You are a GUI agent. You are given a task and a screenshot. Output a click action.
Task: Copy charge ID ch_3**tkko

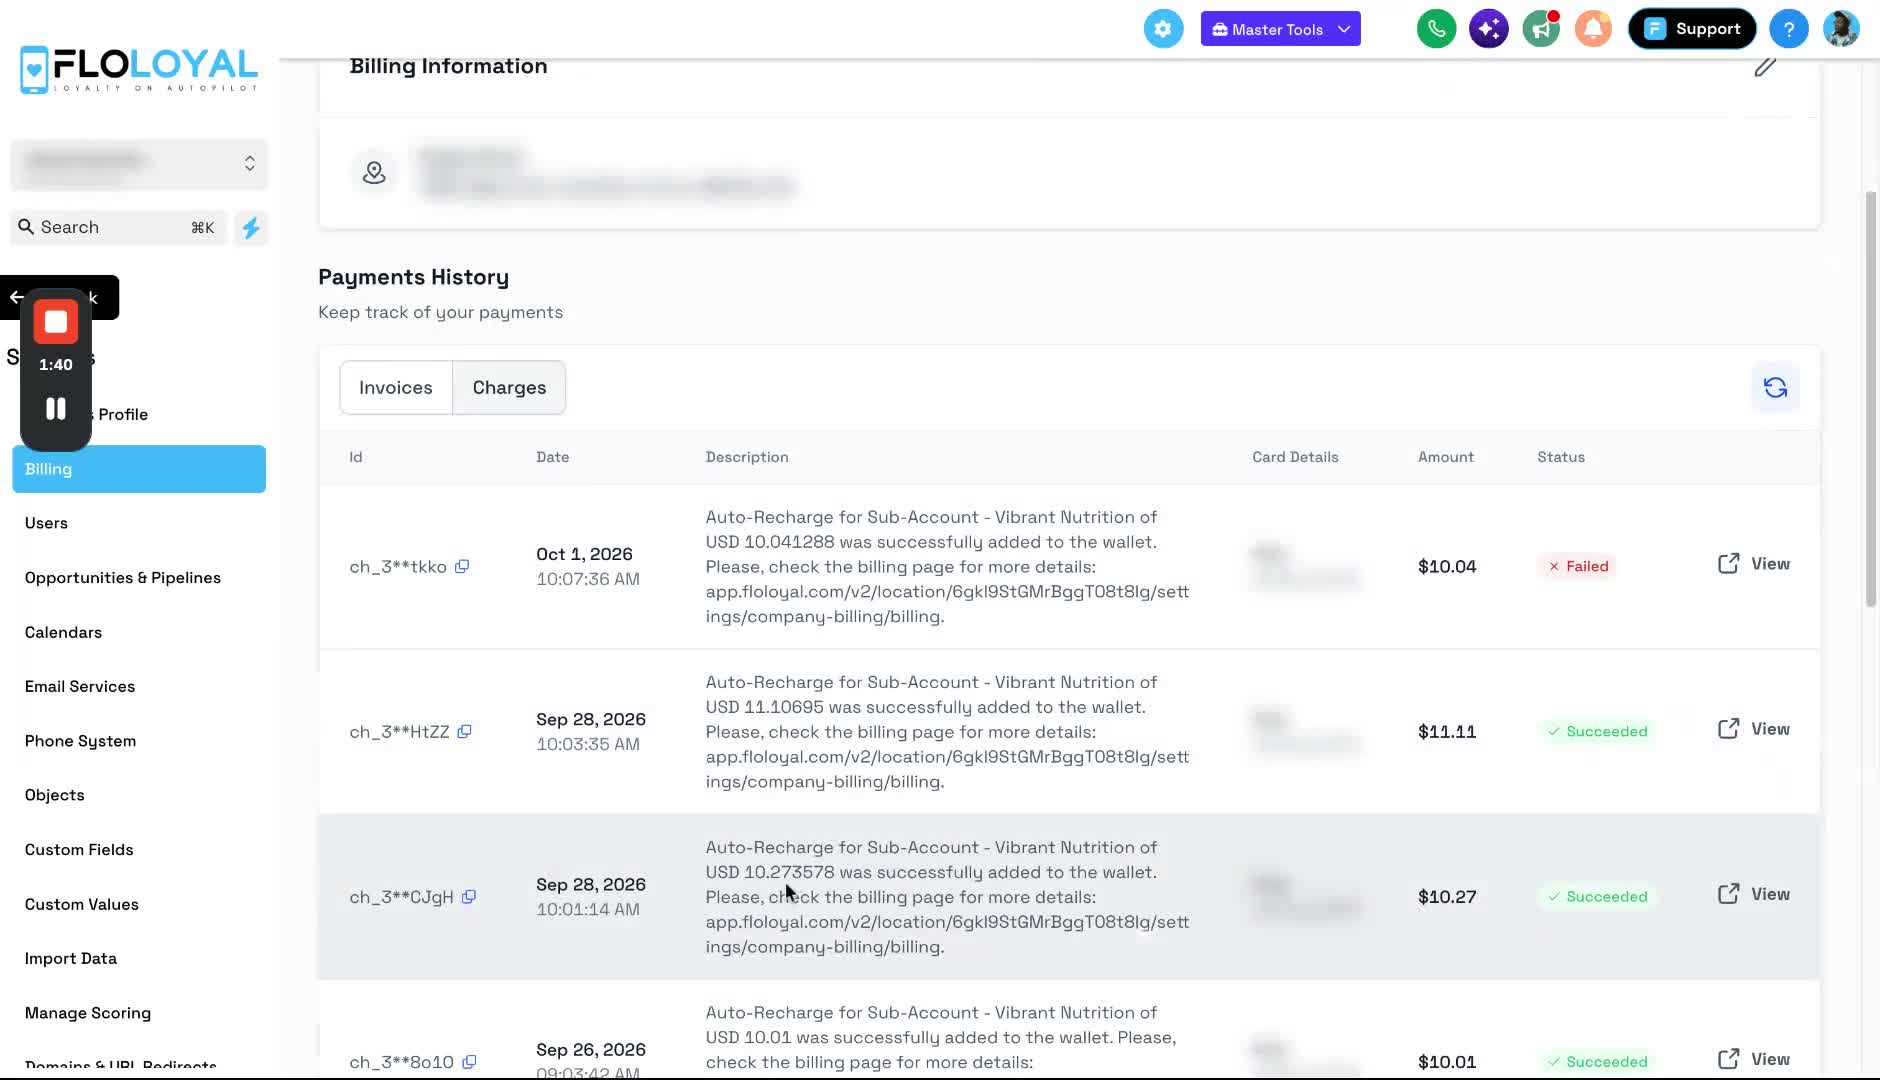462,566
